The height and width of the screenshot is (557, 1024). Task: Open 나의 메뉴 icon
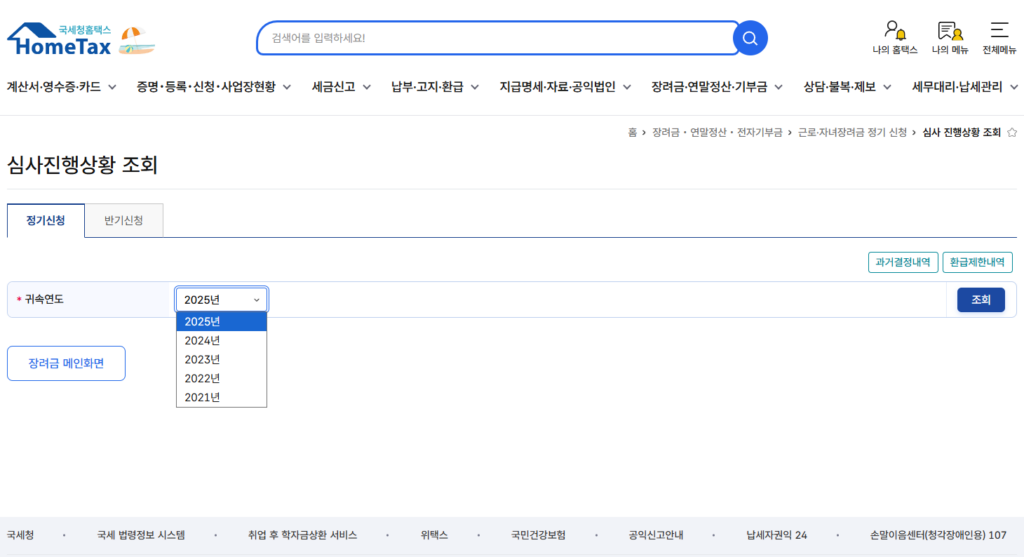[950, 37]
